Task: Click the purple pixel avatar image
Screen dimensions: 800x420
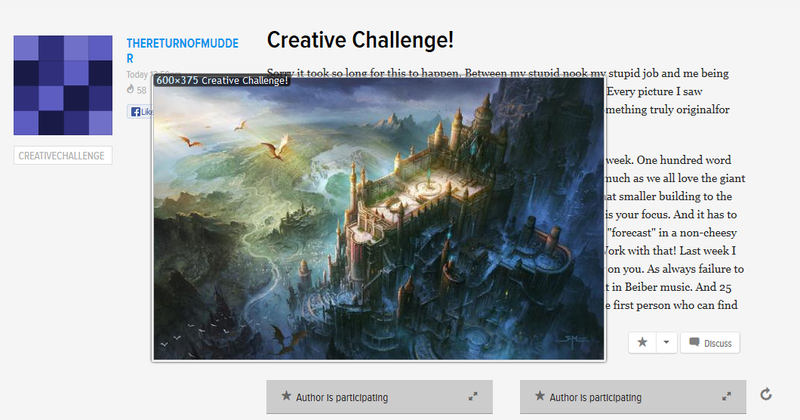Action: click(63, 85)
